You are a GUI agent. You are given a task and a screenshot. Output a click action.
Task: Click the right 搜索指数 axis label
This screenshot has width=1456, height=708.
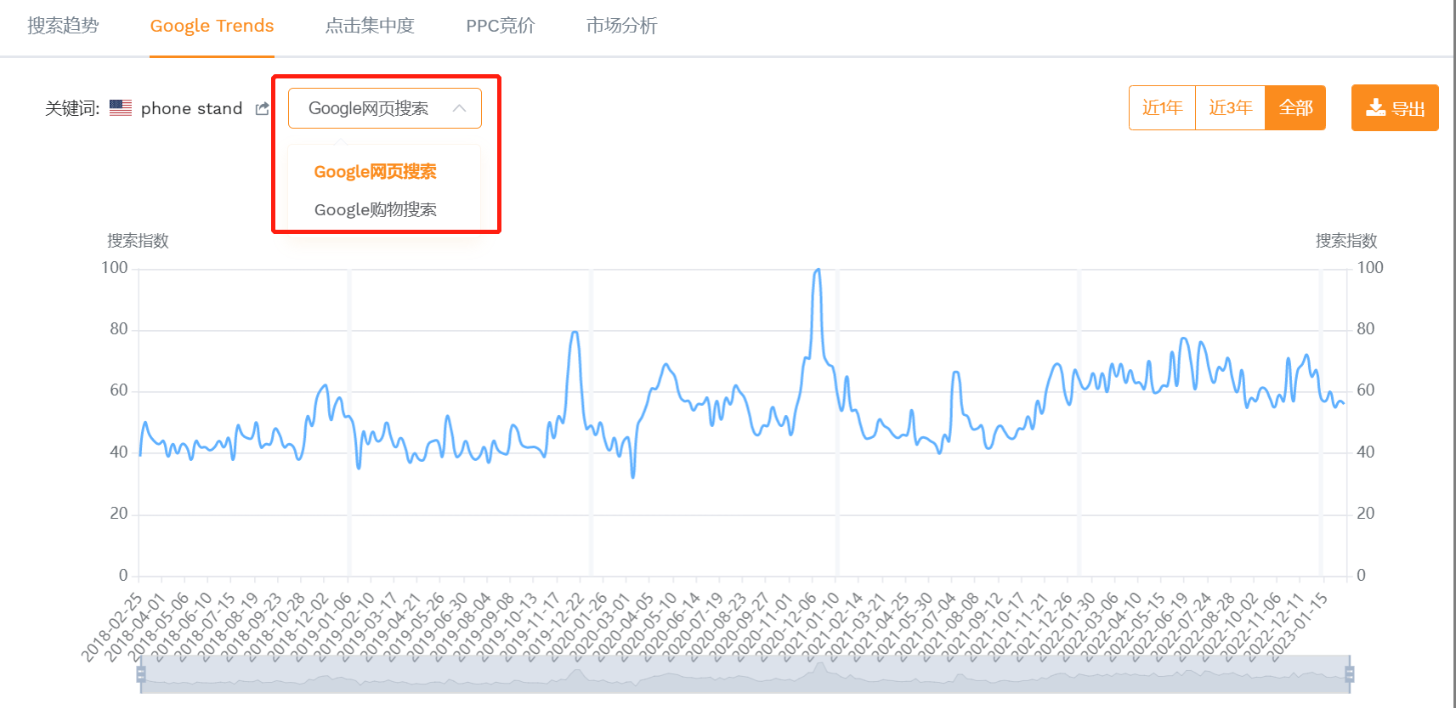tap(1346, 240)
